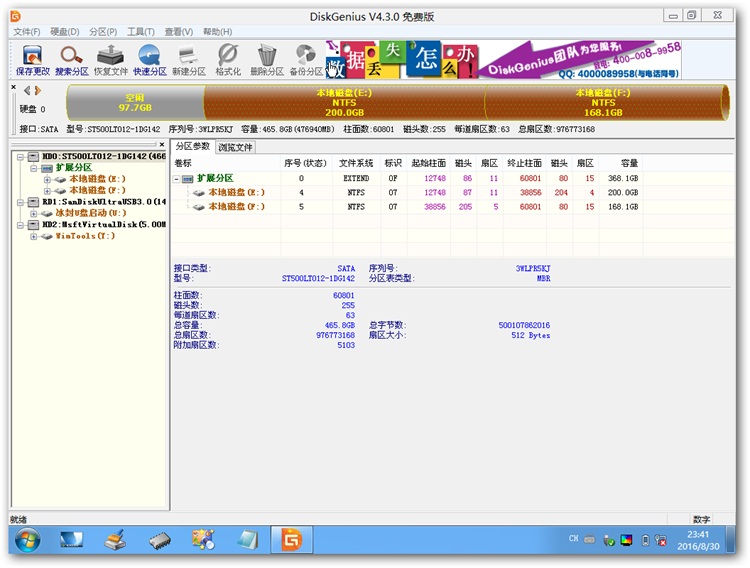Open the Partition (分区) menu
This screenshot has width=750, height=568.
[x=103, y=32]
